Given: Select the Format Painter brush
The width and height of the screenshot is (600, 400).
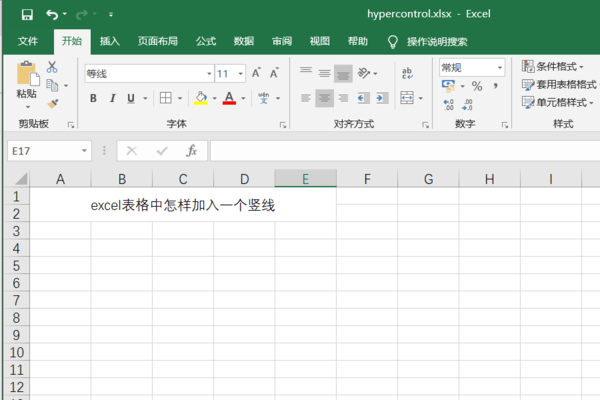Looking at the screenshot, I should click(52, 104).
